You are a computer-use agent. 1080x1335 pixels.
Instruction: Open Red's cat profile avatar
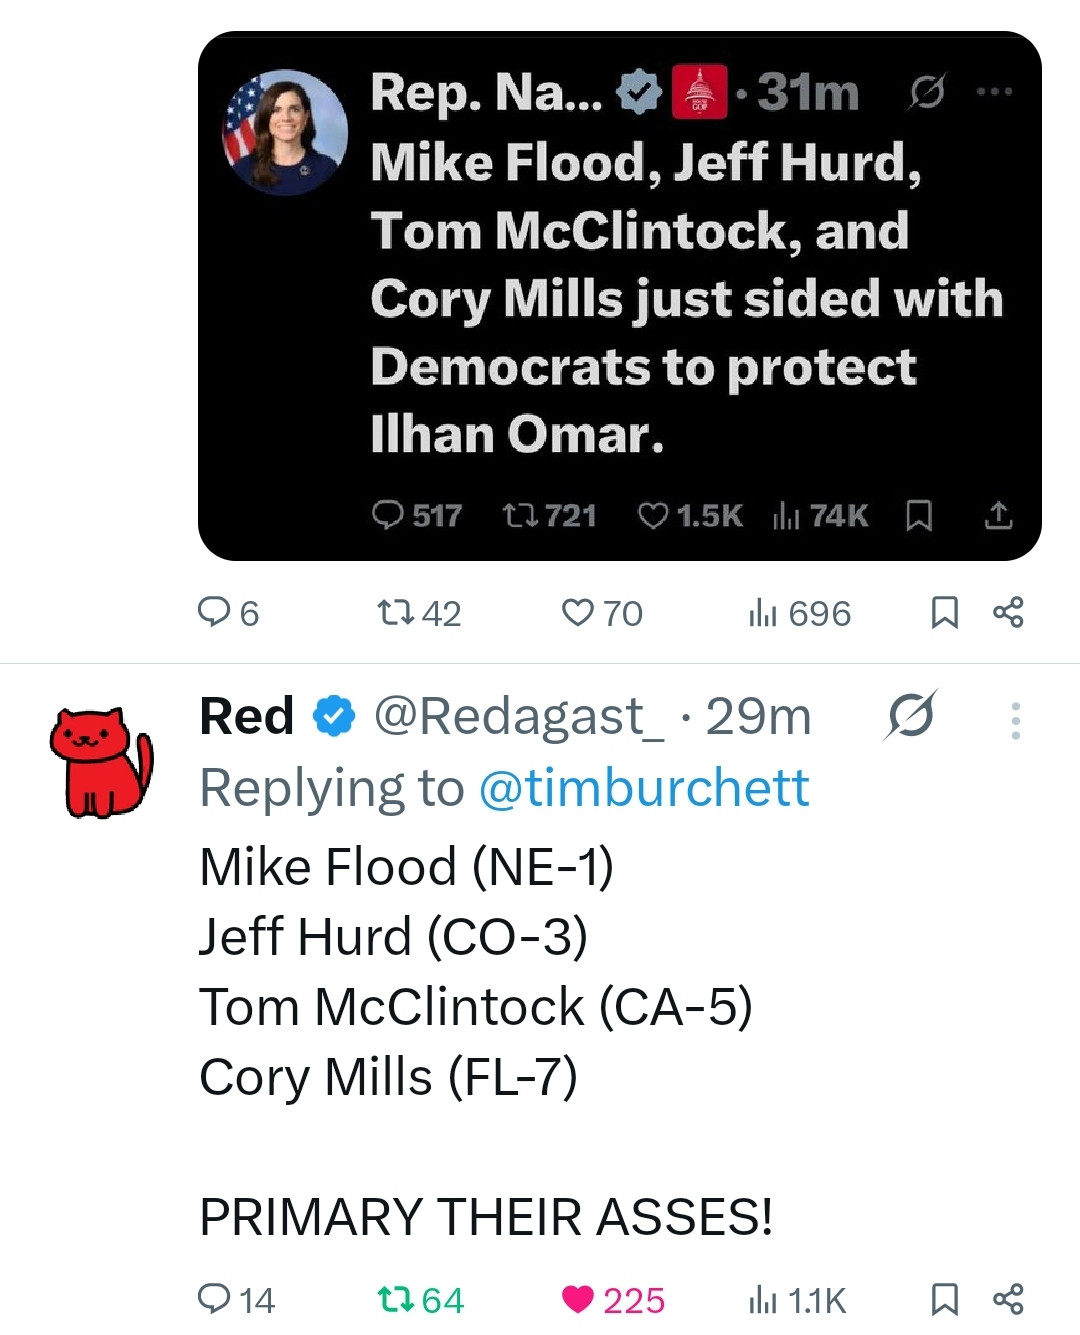101,764
